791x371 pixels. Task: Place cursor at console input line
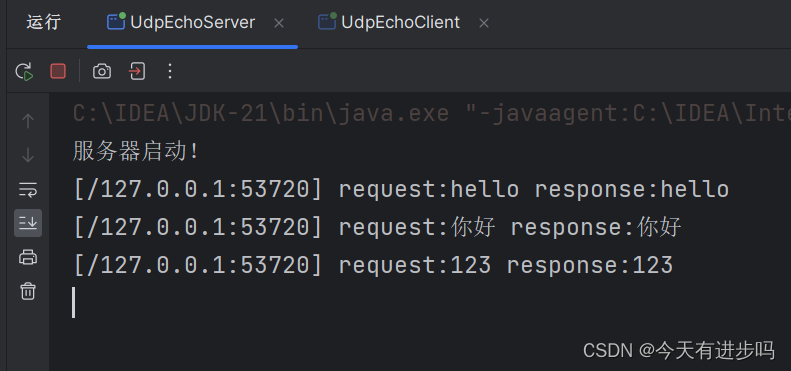click(74, 303)
